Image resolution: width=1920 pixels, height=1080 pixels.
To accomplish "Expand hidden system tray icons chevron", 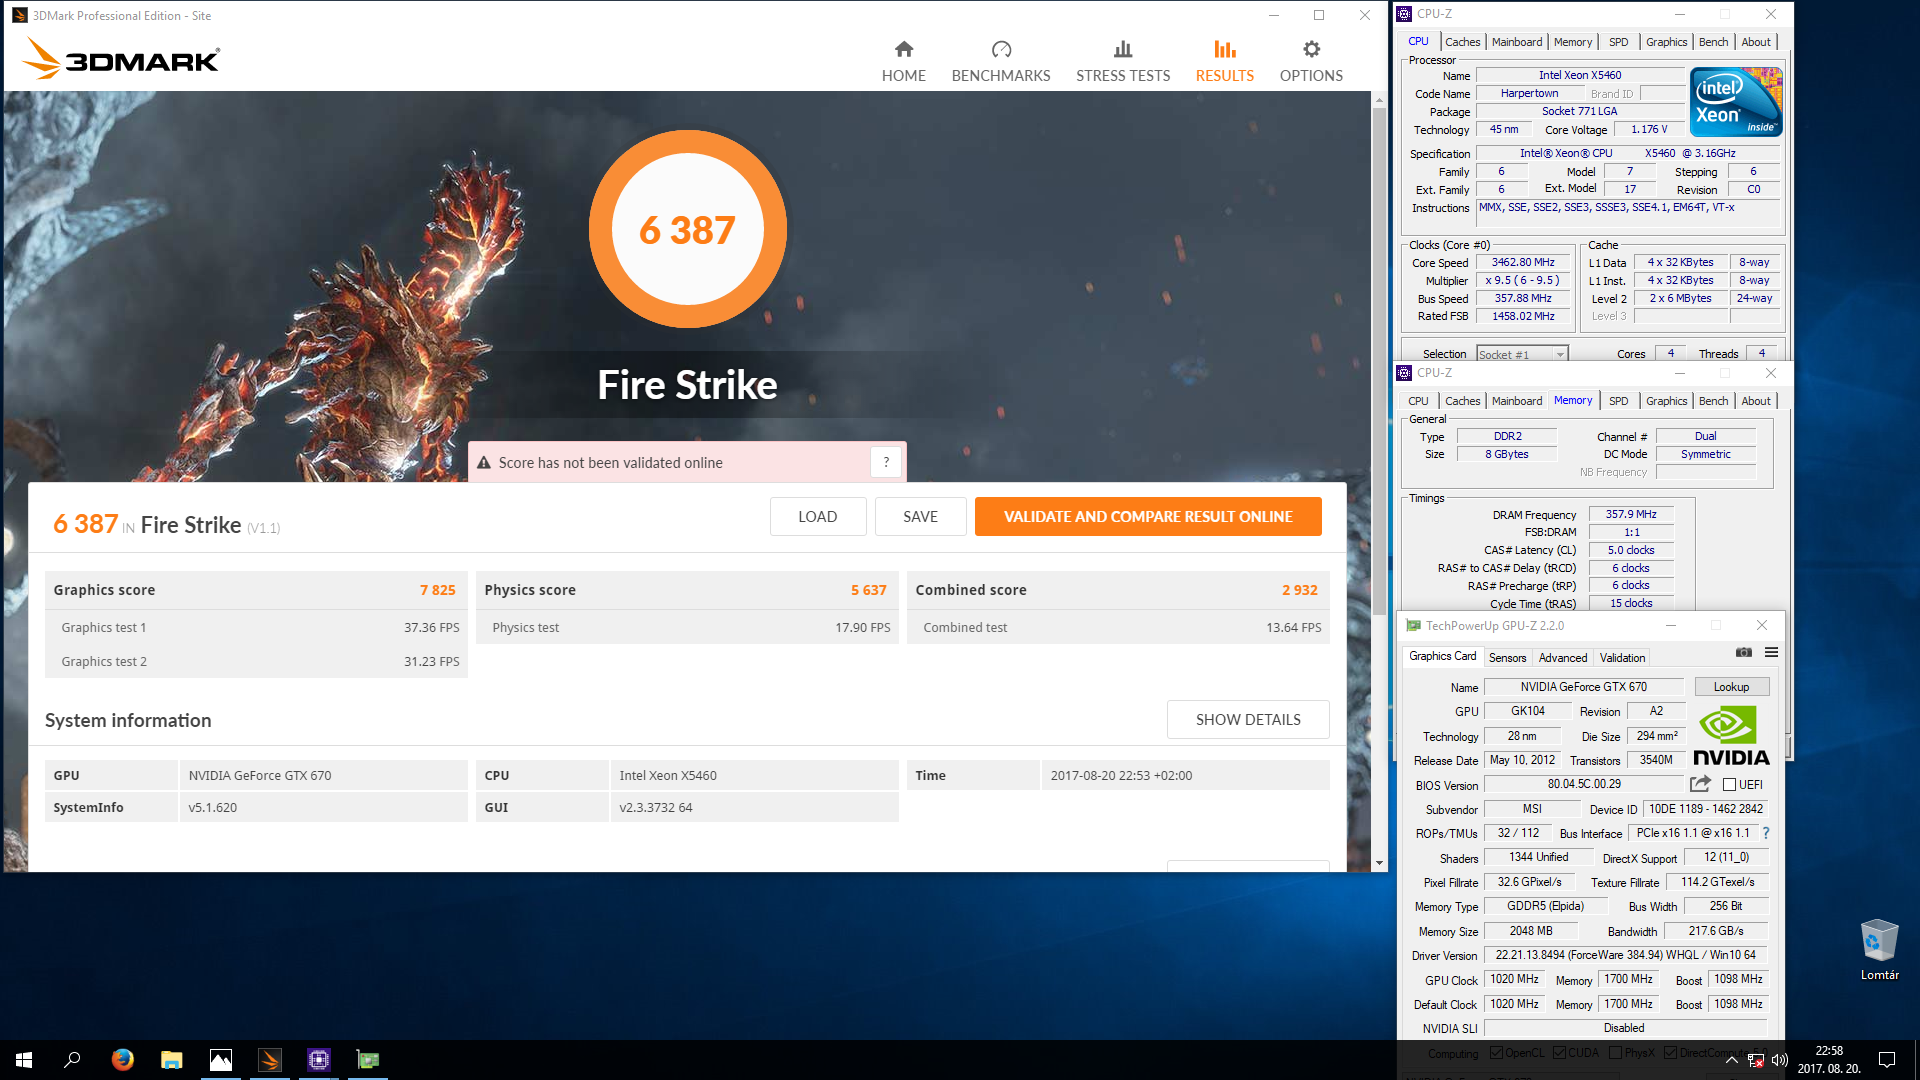I will point(1732,1060).
